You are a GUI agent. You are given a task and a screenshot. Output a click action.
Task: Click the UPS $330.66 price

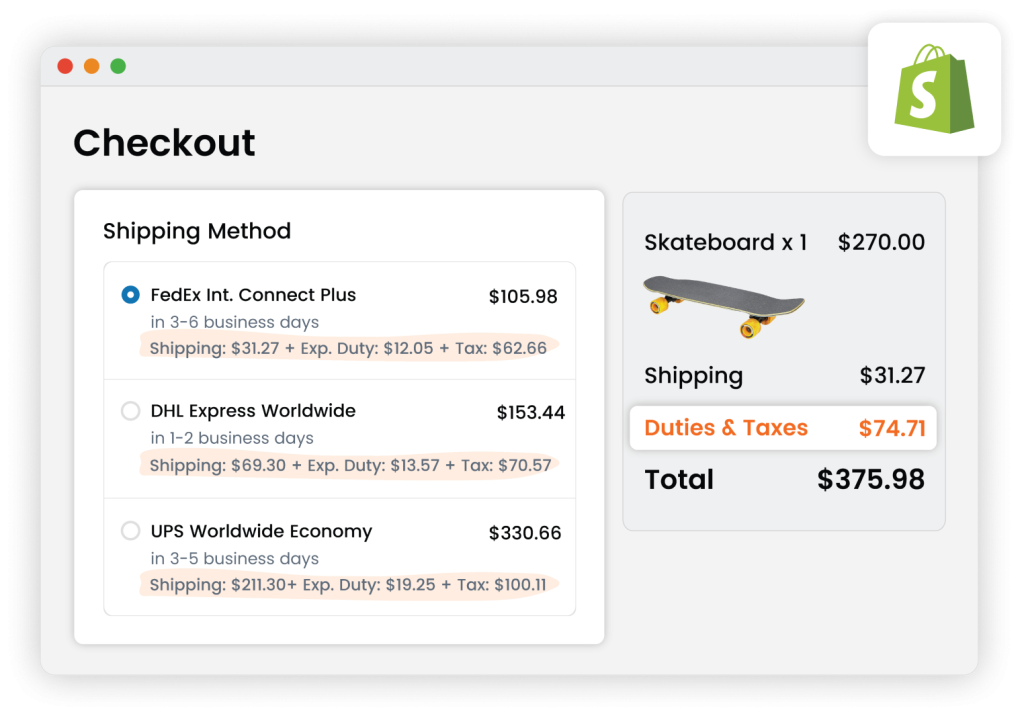pos(524,533)
